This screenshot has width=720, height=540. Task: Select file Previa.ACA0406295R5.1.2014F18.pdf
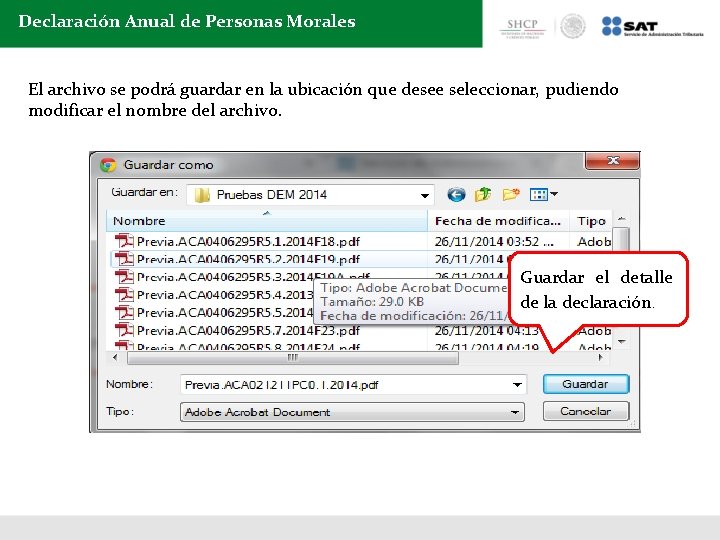(x=248, y=241)
